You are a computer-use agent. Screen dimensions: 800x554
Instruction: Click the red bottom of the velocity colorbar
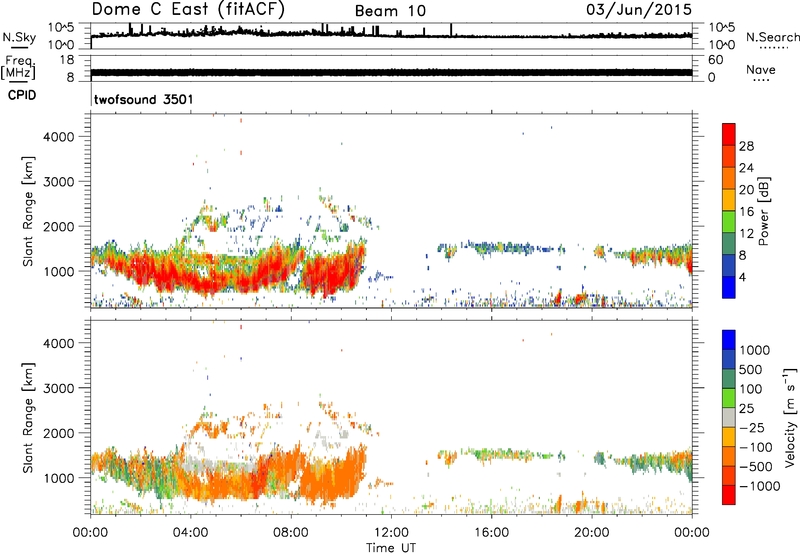tap(729, 495)
